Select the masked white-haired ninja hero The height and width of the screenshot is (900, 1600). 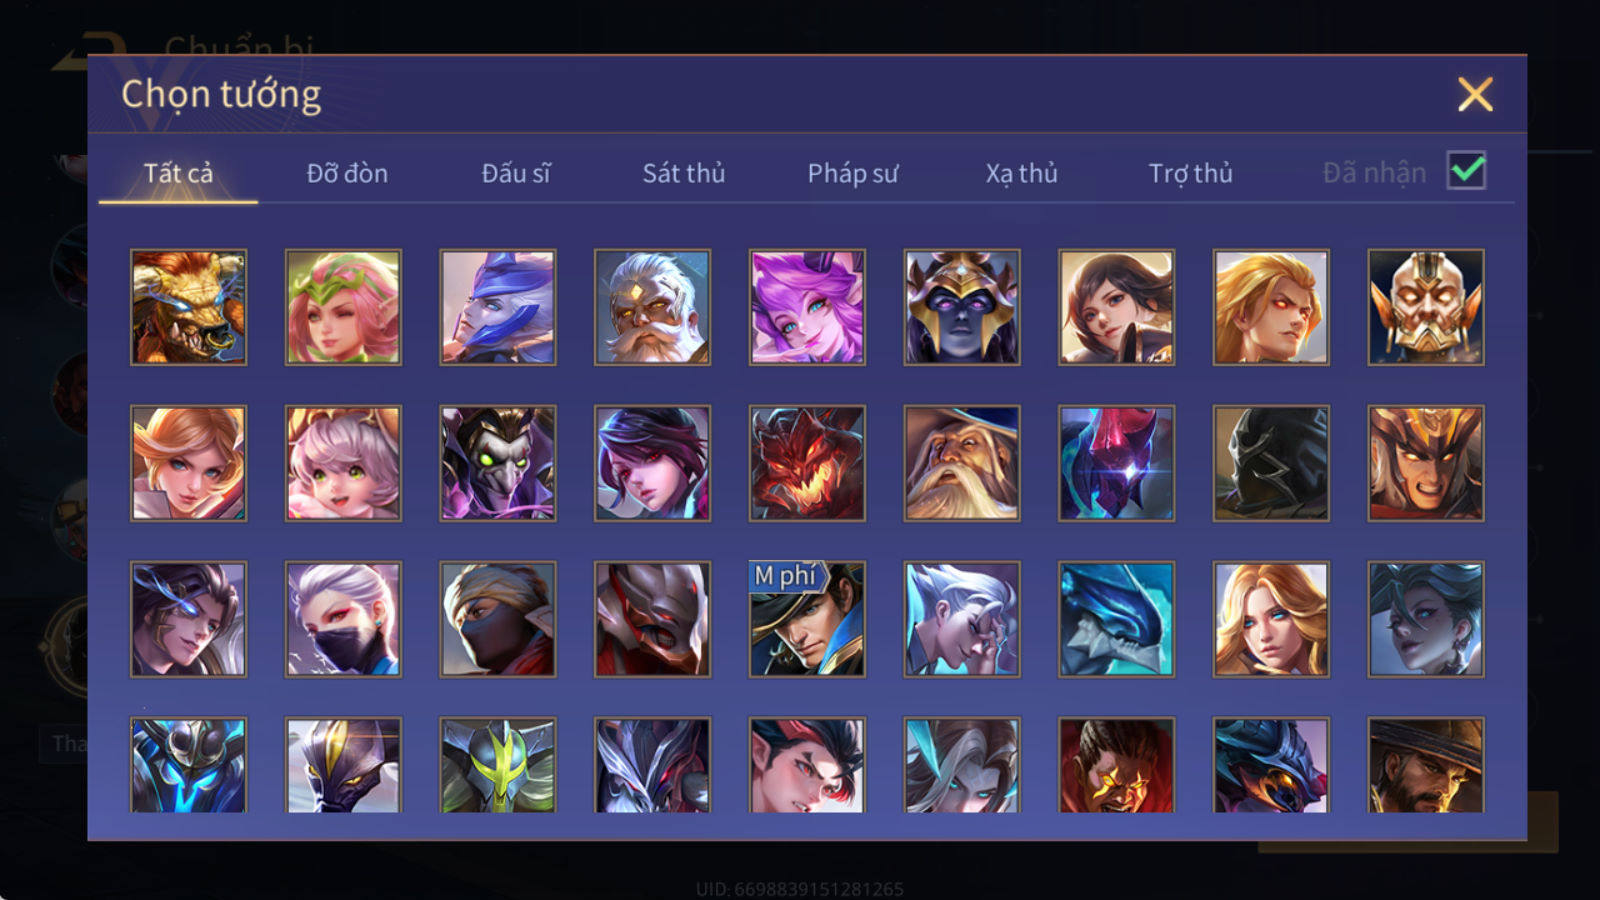coord(343,619)
